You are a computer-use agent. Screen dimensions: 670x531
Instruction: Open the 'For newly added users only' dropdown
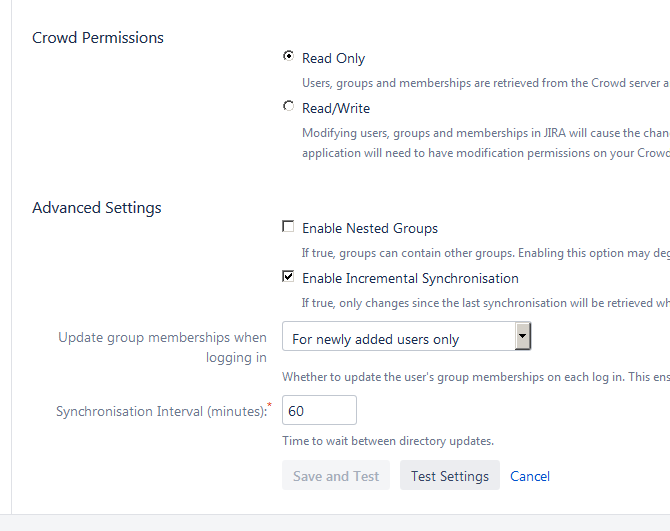point(398,339)
